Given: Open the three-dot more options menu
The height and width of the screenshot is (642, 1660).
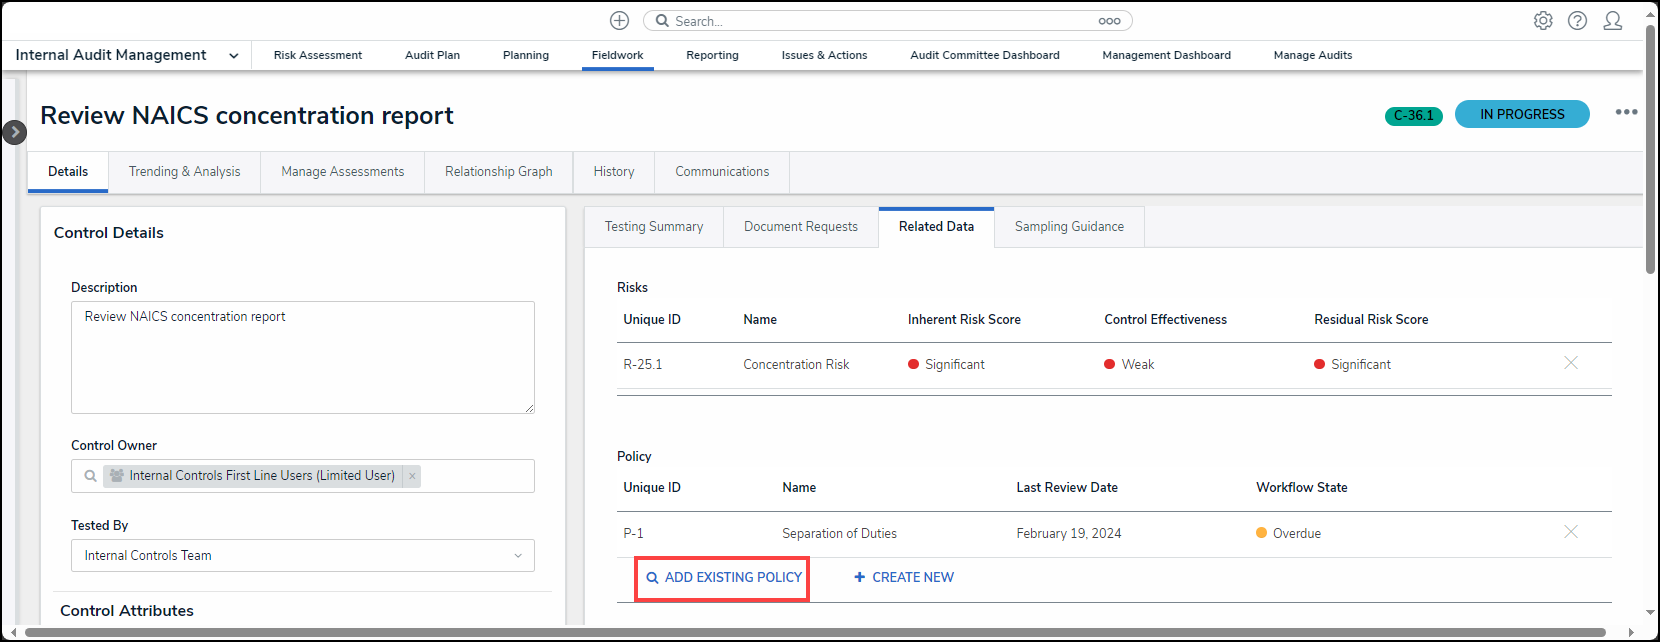Looking at the screenshot, I should 1626,112.
